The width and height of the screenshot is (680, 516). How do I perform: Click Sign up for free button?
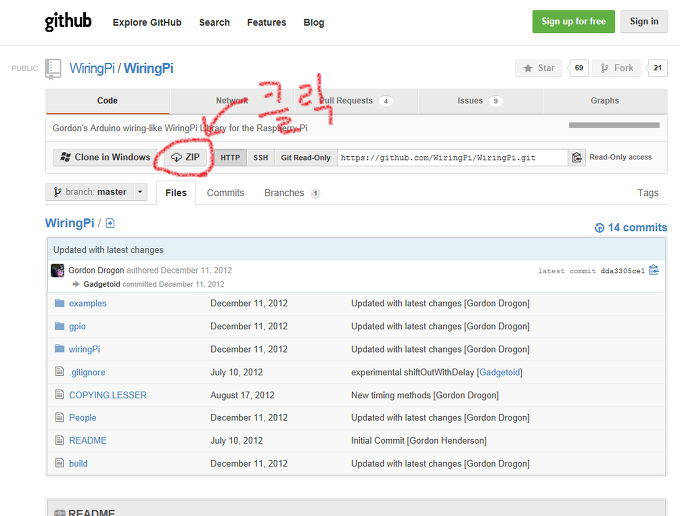click(x=573, y=21)
